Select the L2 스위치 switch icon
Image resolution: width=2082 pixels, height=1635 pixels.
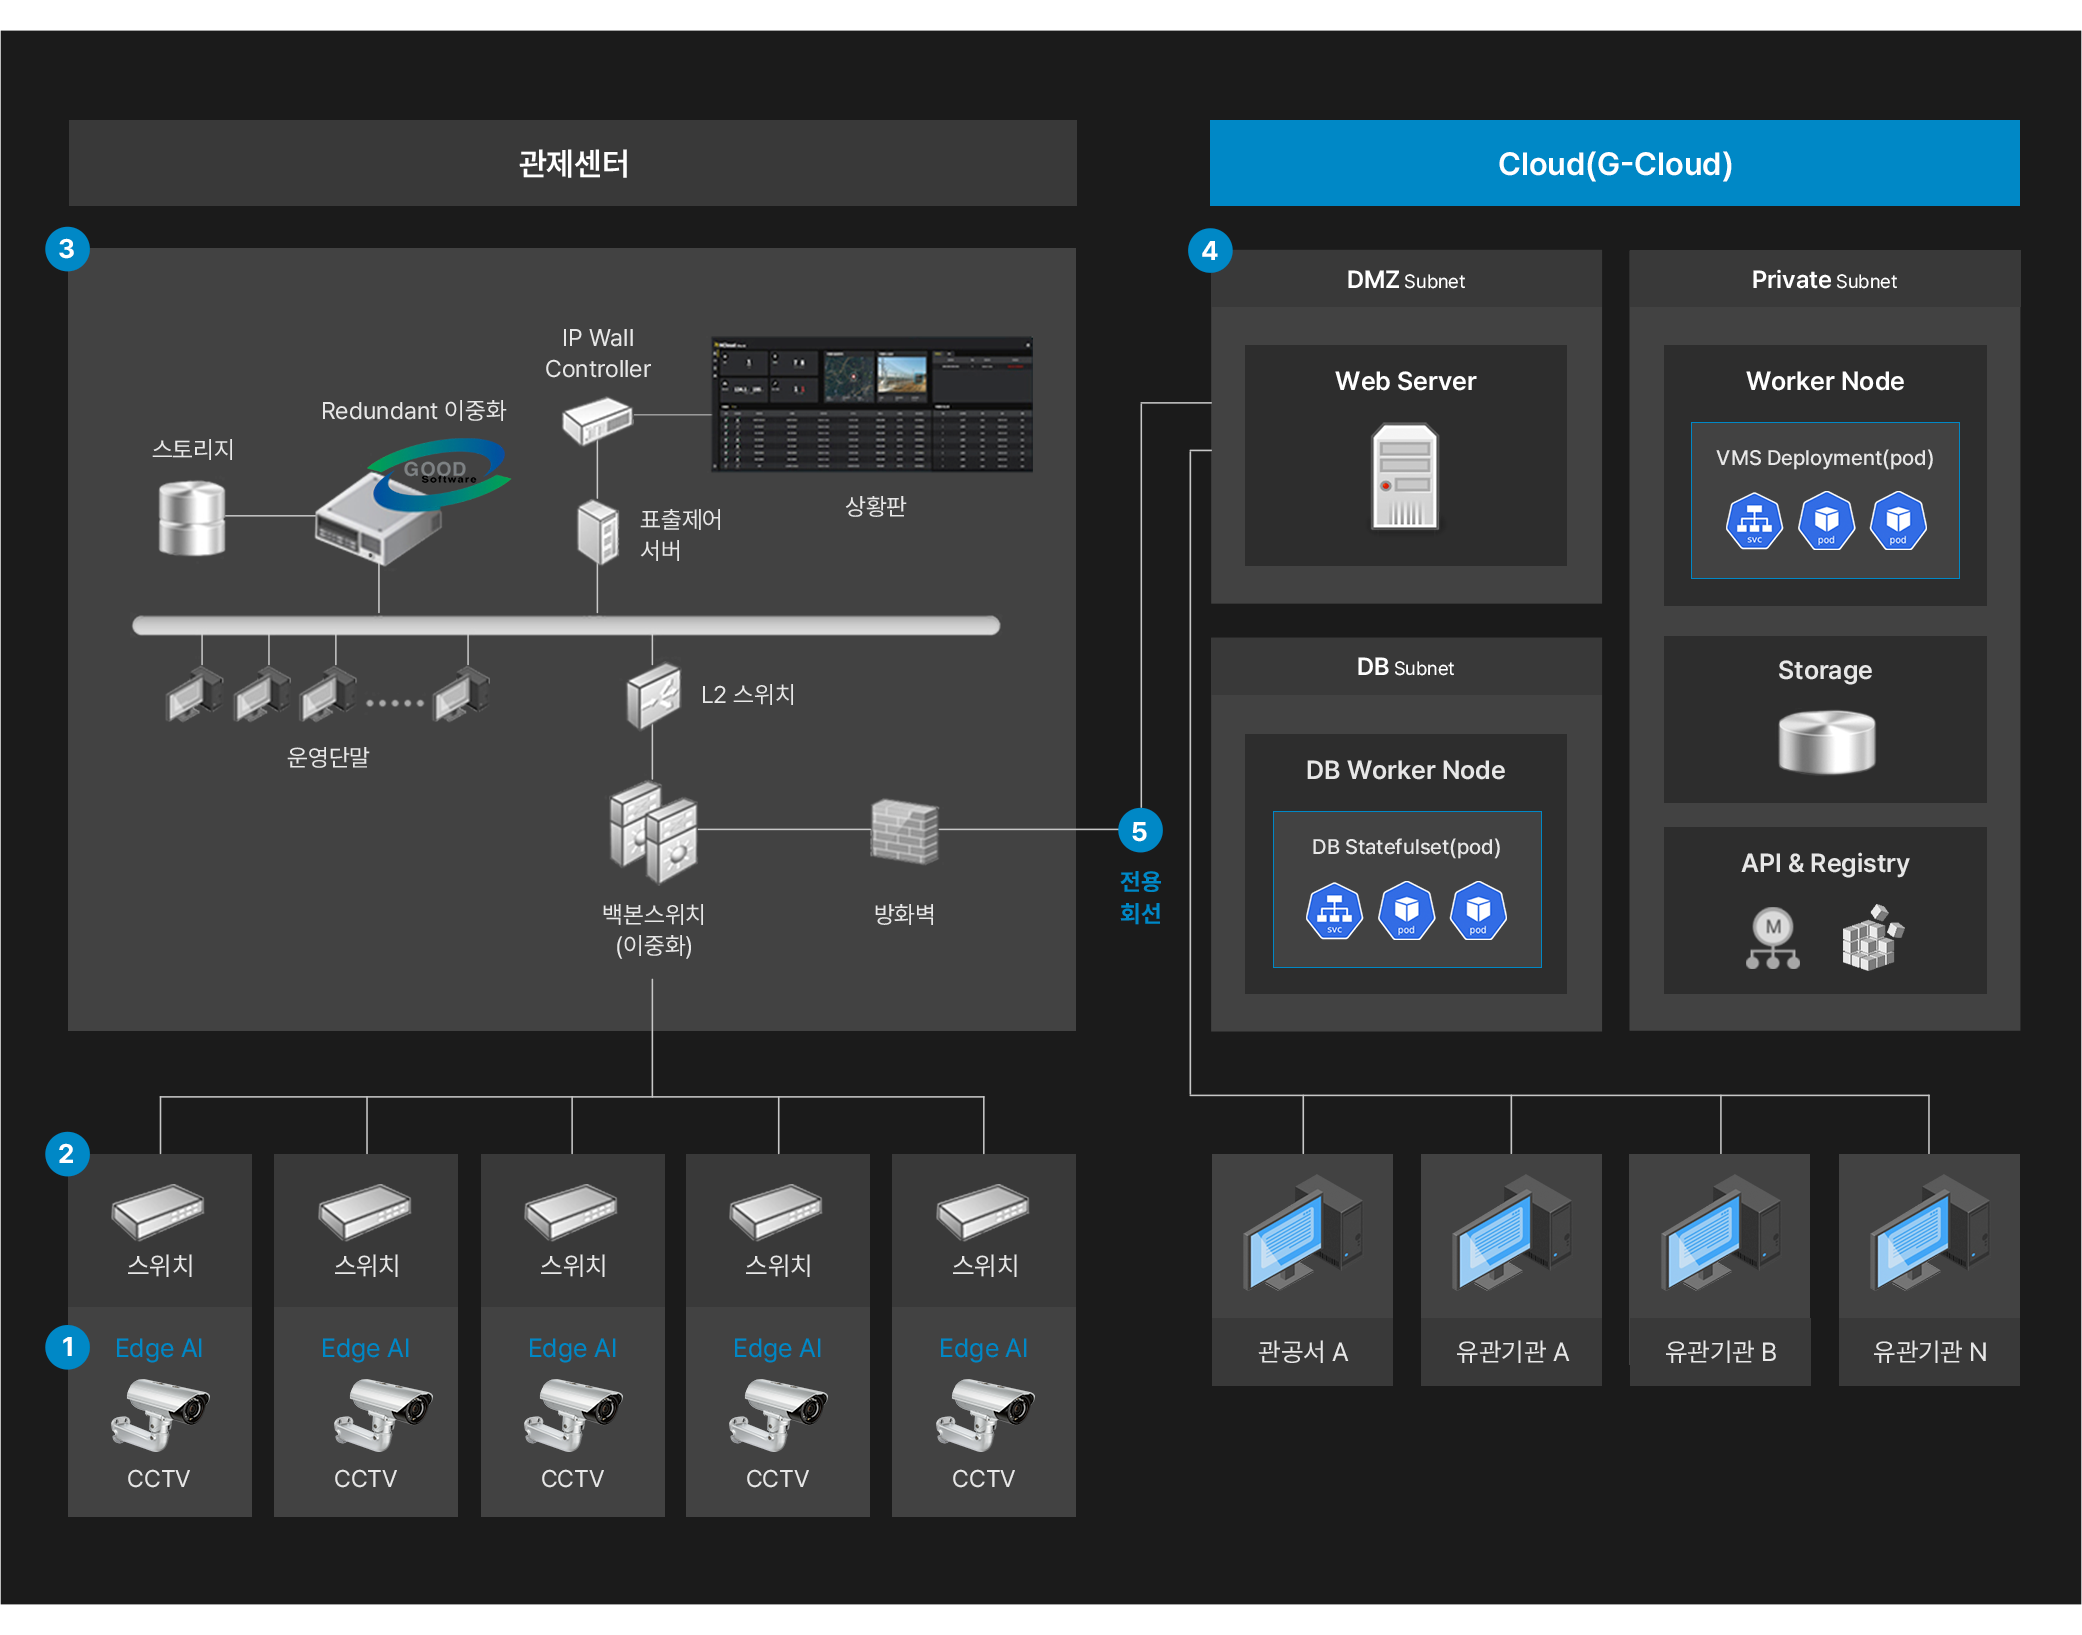653,695
